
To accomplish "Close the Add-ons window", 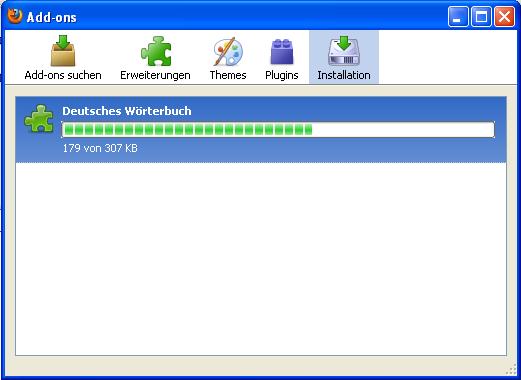I will [504, 16].
